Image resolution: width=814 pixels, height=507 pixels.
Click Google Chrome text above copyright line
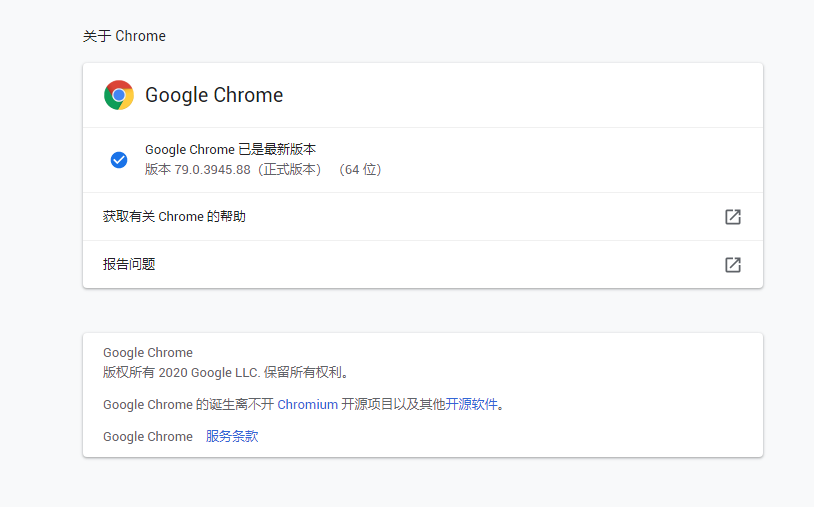click(x=147, y=353)
